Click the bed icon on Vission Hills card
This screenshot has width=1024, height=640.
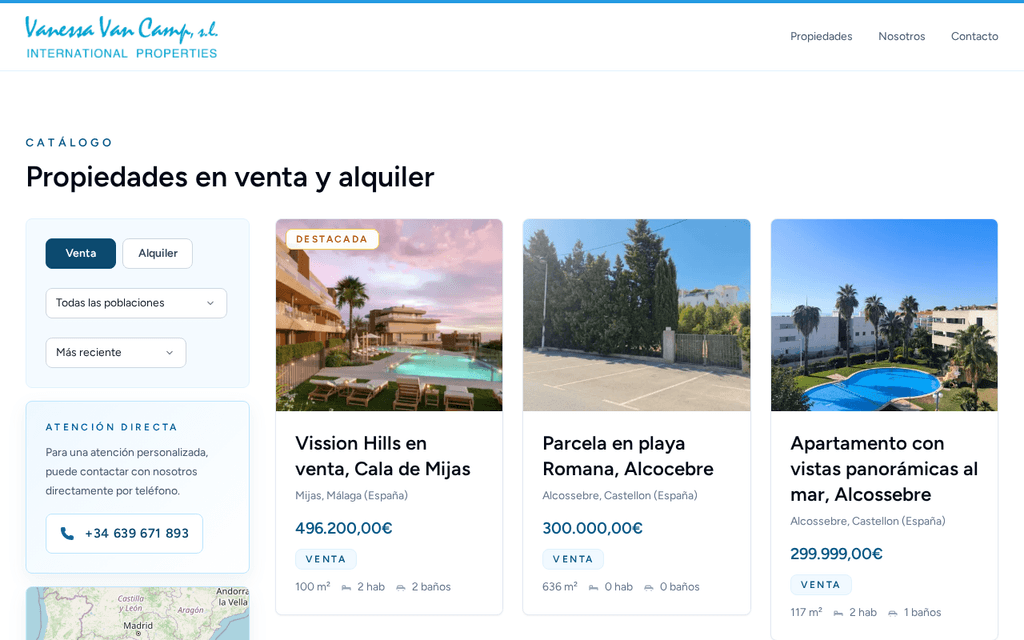(346, 588)
